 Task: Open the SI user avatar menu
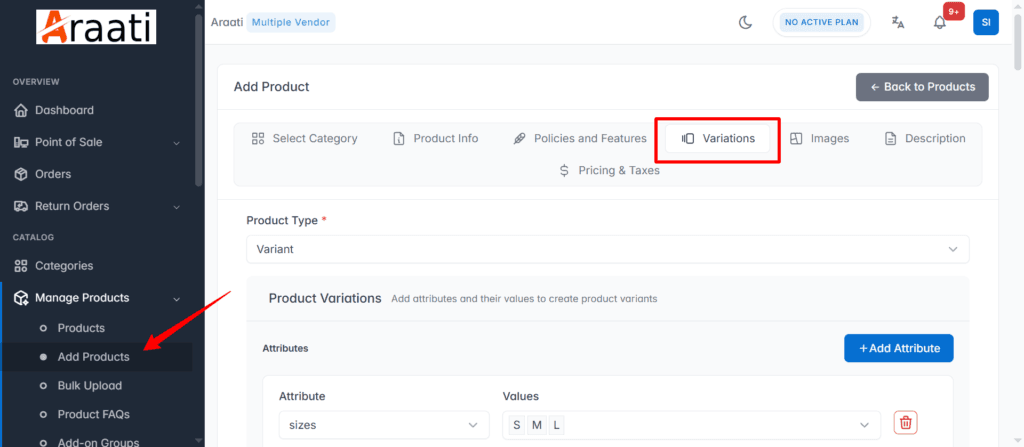pyautogui.click(x=986, y=22)
